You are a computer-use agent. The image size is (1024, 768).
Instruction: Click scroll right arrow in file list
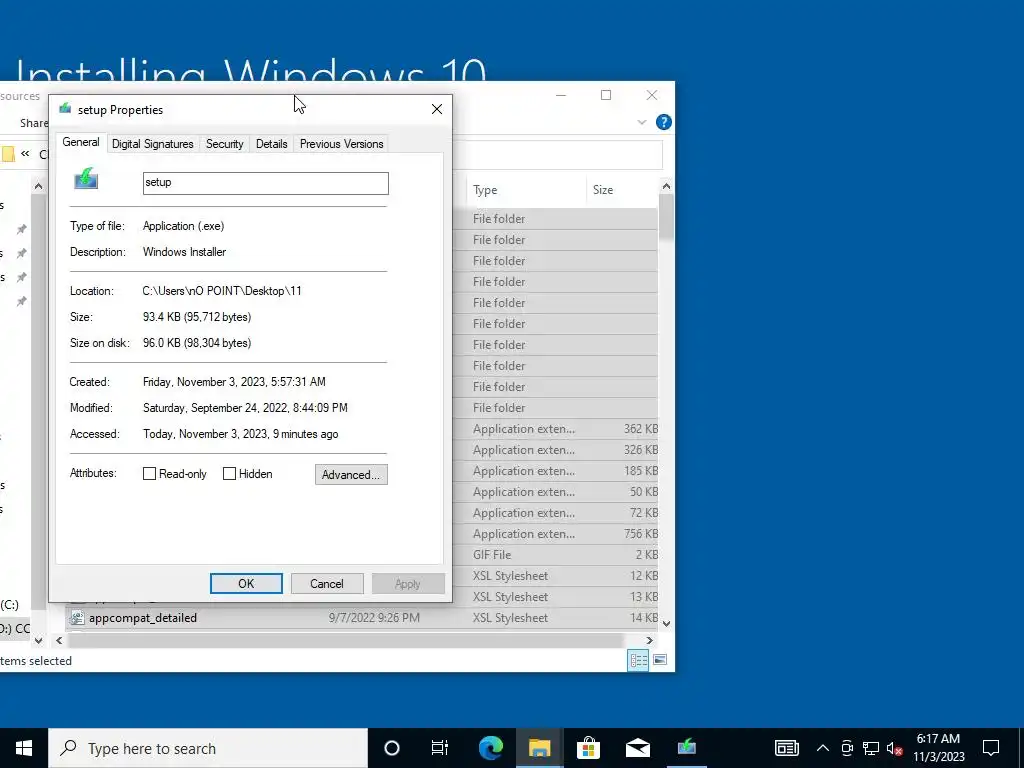coord(650,641)
